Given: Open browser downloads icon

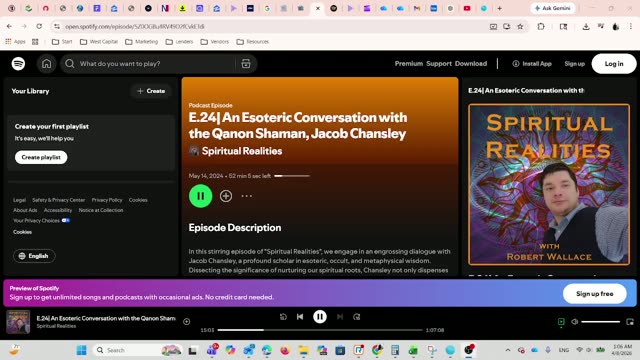Looking at the screenshot, I should 586,27.
